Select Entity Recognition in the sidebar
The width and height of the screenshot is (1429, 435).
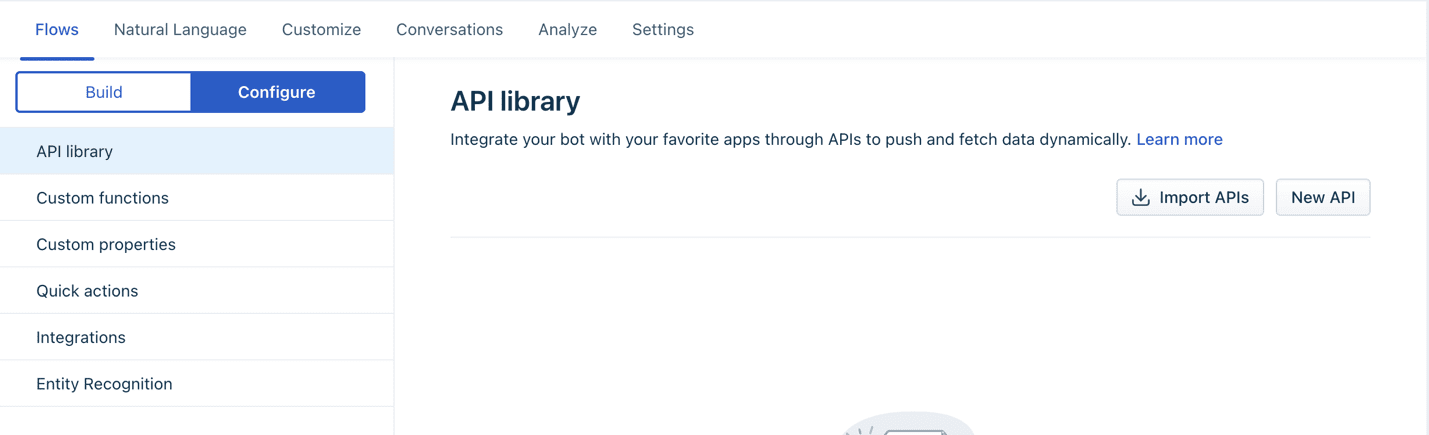[104, 384]
